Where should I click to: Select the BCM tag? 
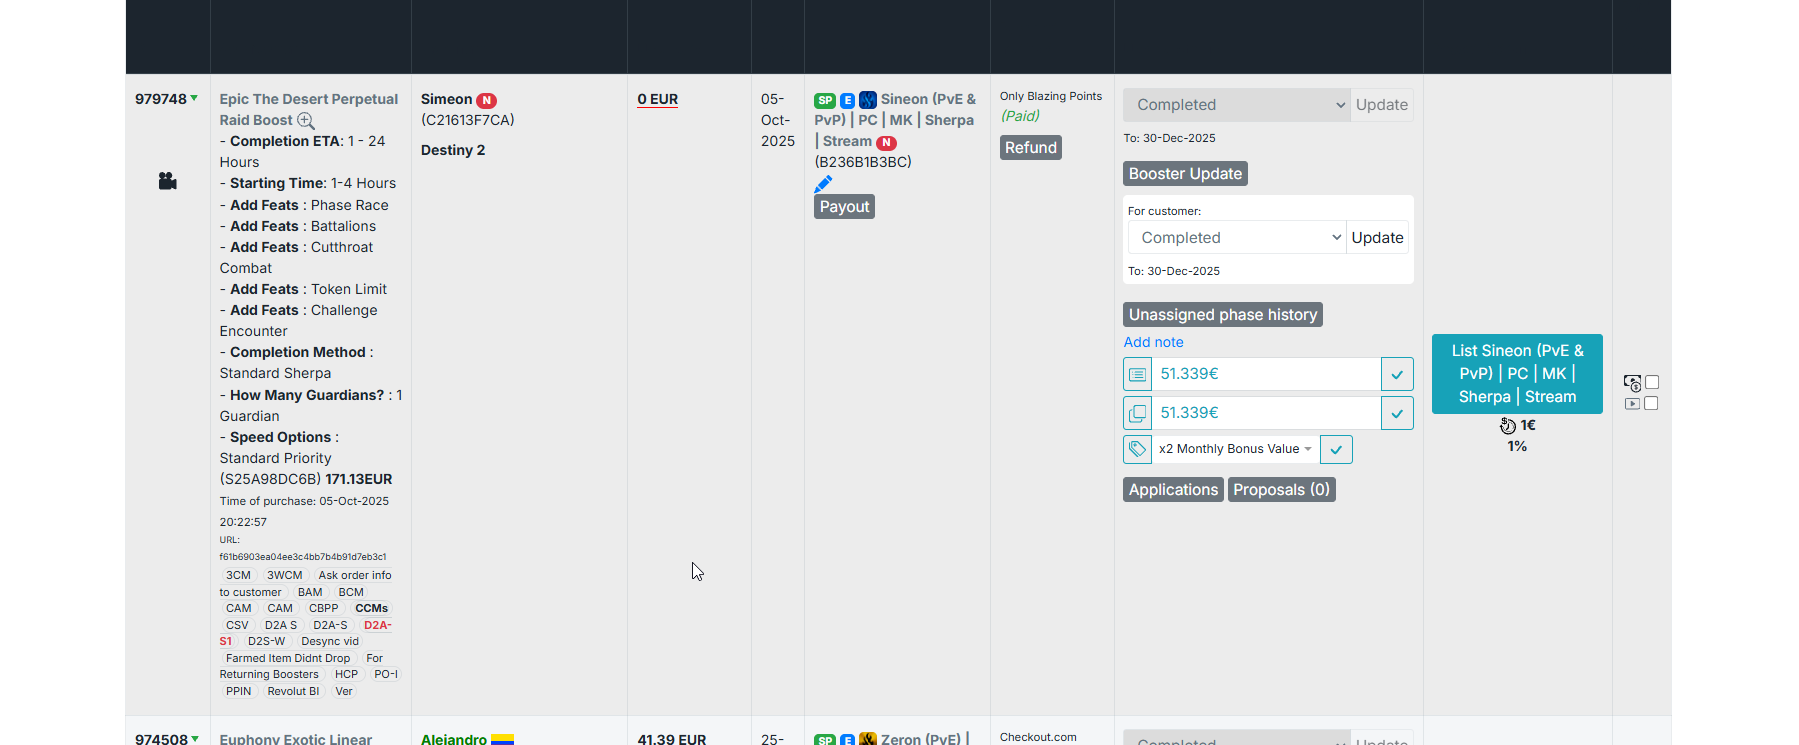coord(351,593)
